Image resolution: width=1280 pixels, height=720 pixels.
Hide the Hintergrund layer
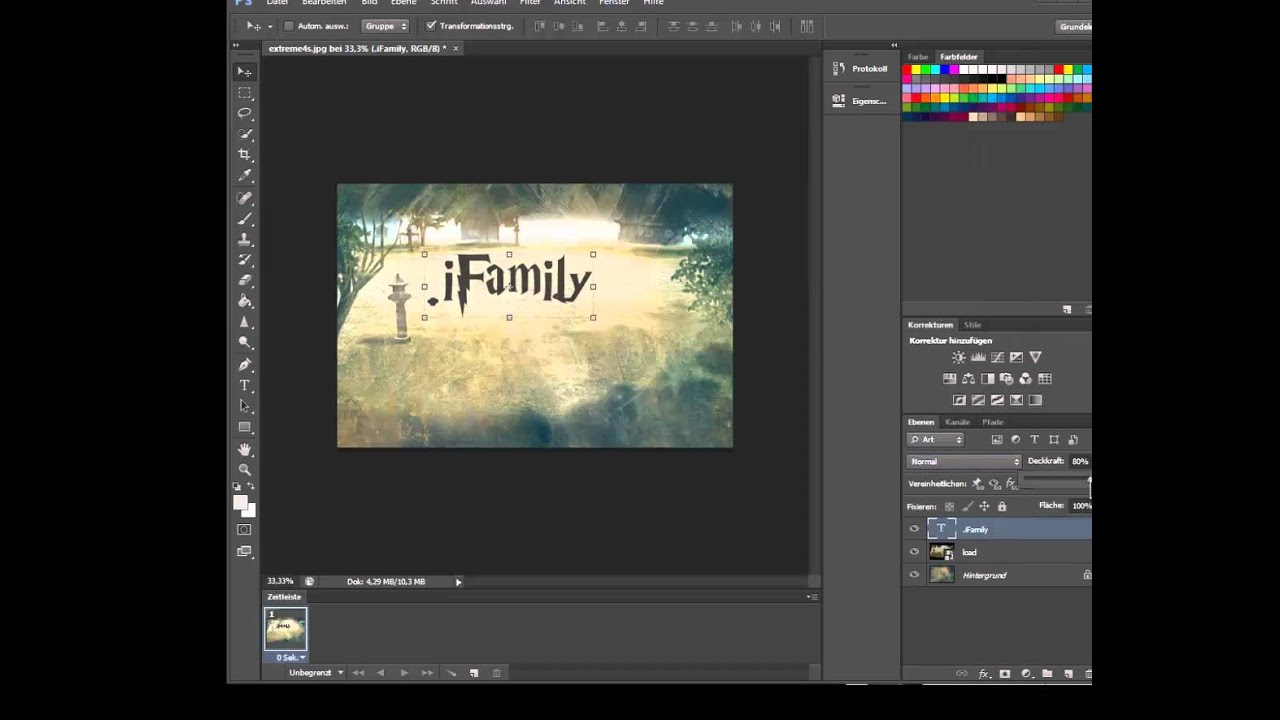[x=914, y=575]
